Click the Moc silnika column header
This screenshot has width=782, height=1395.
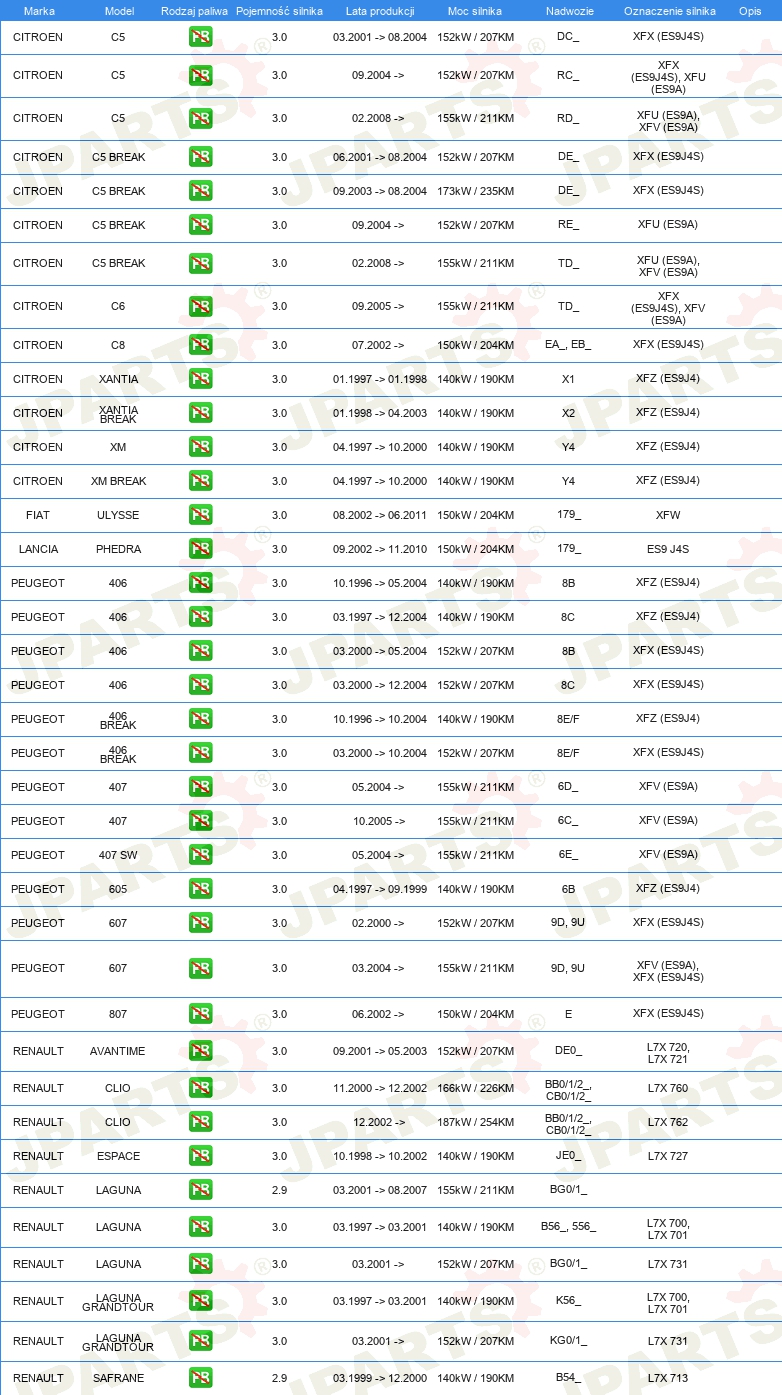pyautogui.click(x=475, y=11)
